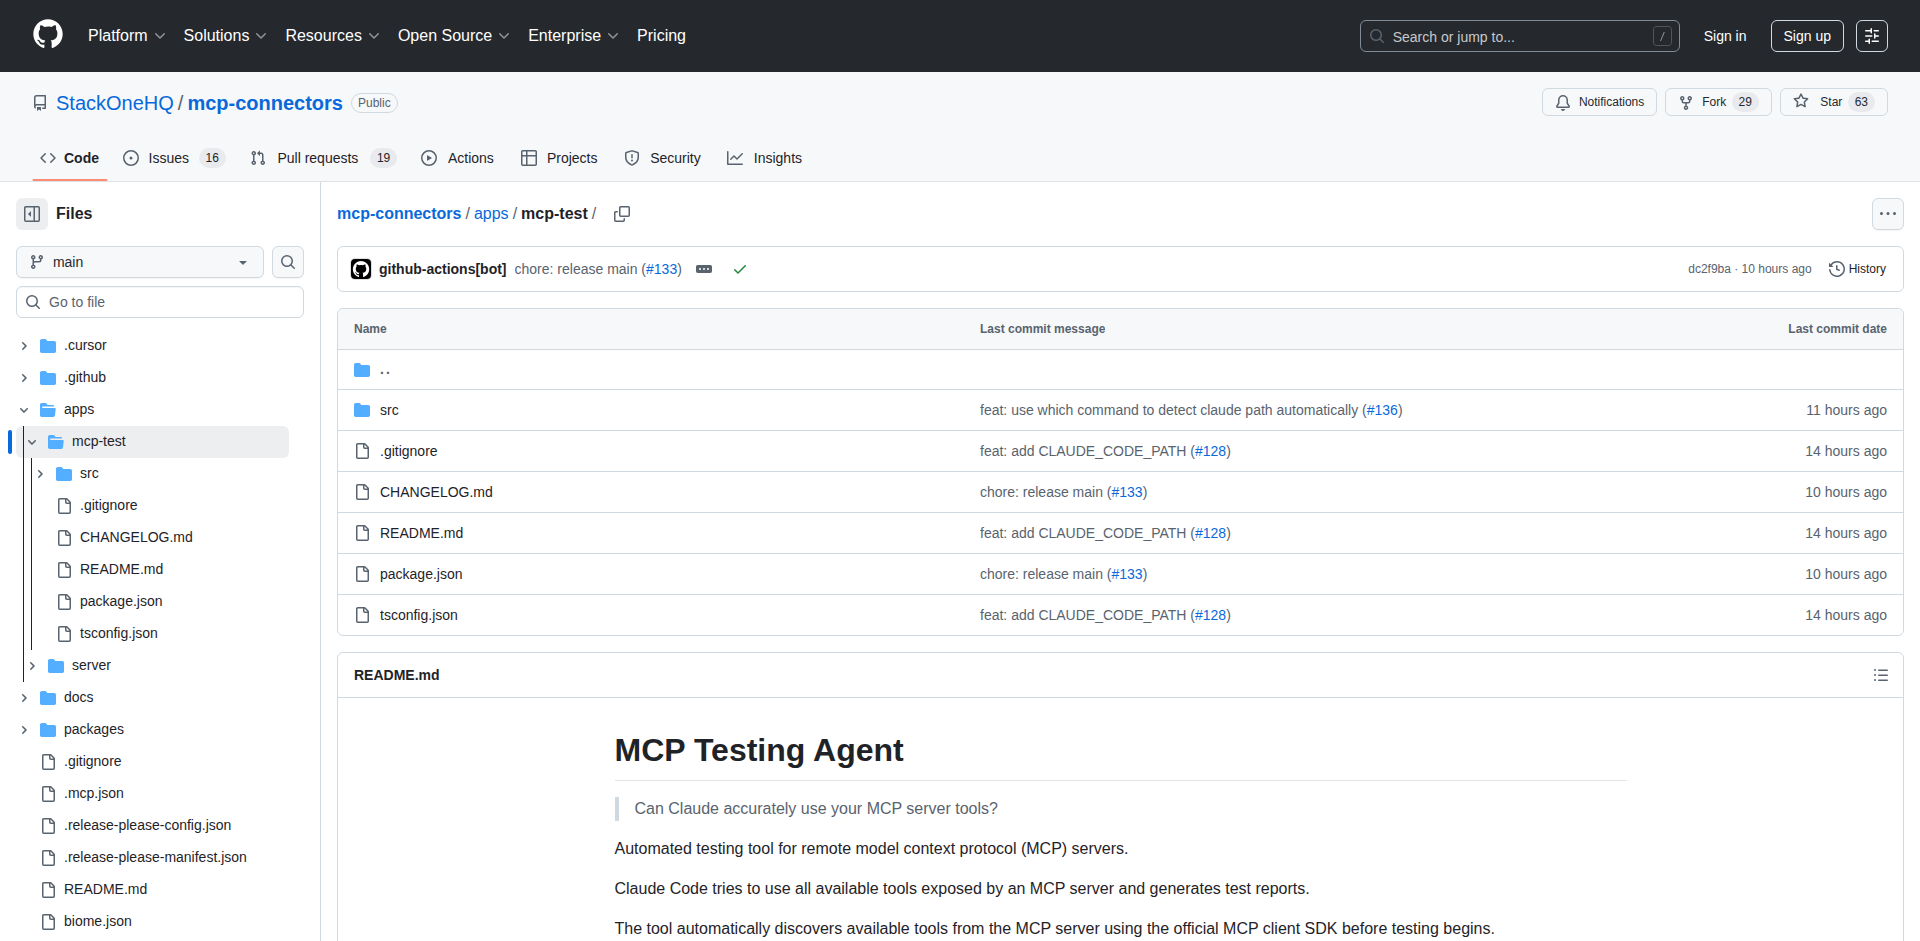Open History of commits
This screenshot has height=941, width=1920.
[1858, 269]
